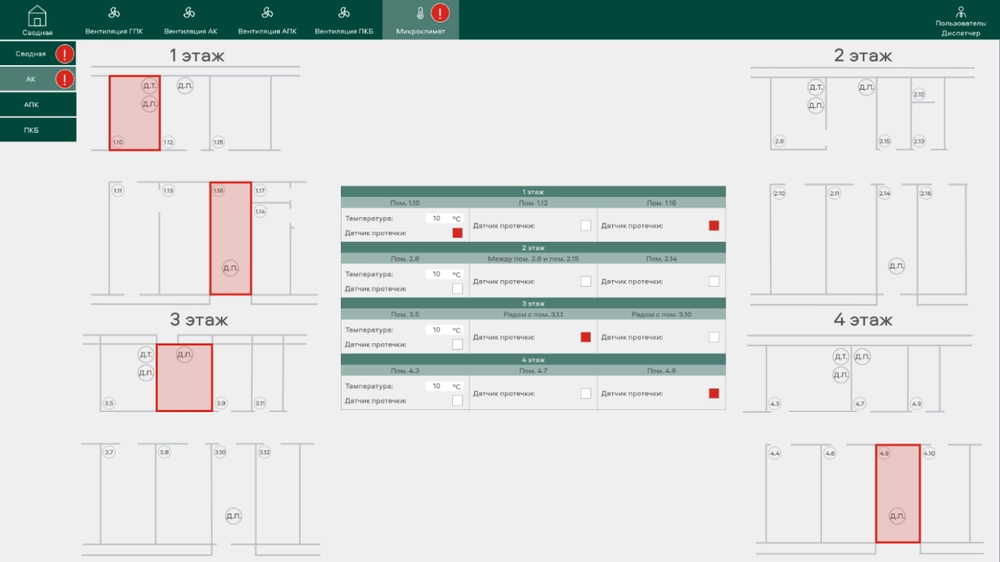Select the Вентиляция АПК fan icon
Viewport: 1000px width, 562px height.
pos(267,14)
